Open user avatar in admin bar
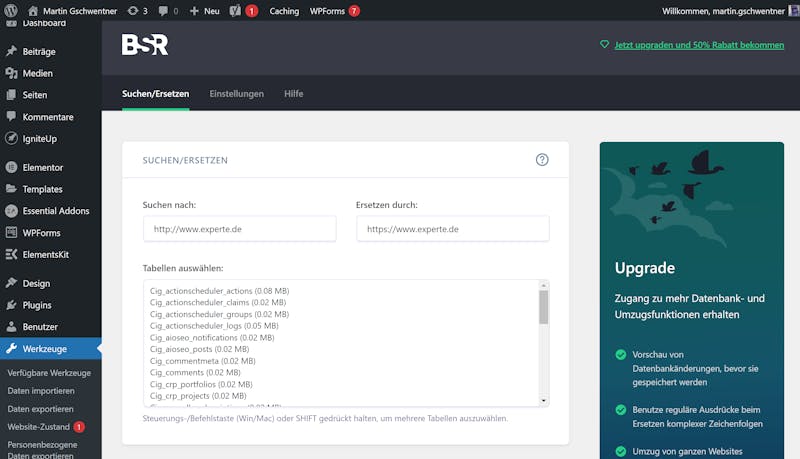800x459 pixels. coord(794,11)
